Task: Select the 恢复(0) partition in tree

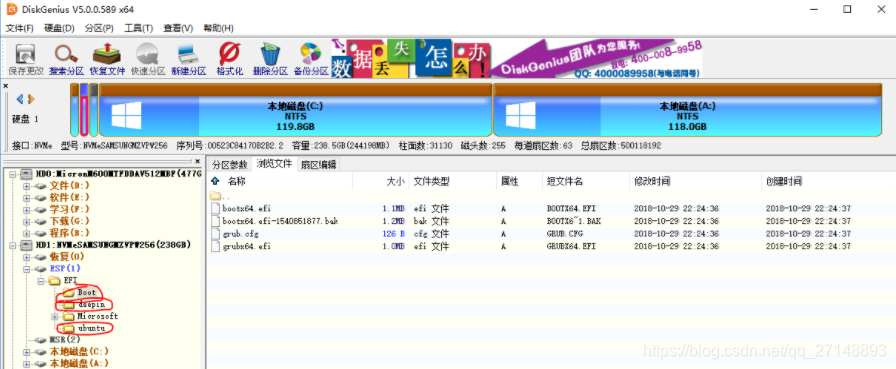Action: pos(67,256)
